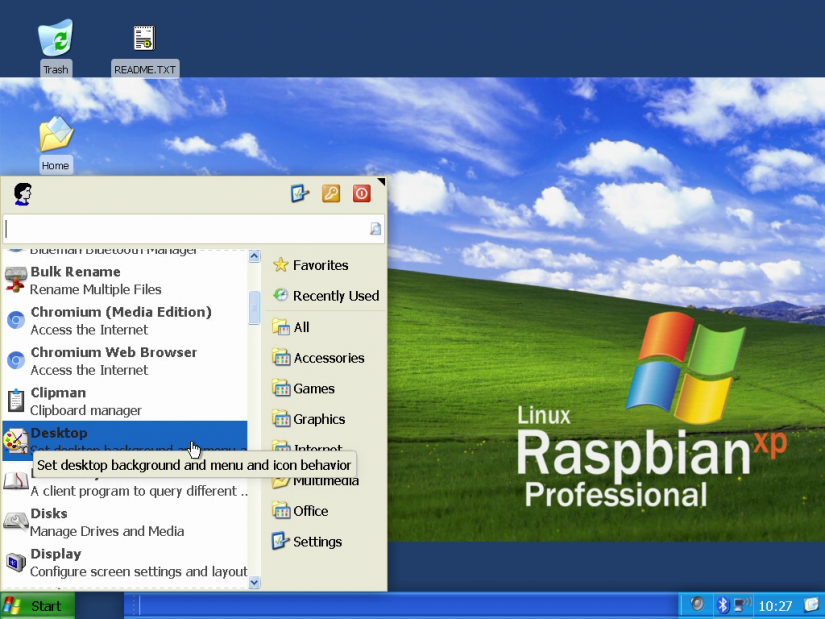Click scrollbar down arrow in app list

(254, 582)
